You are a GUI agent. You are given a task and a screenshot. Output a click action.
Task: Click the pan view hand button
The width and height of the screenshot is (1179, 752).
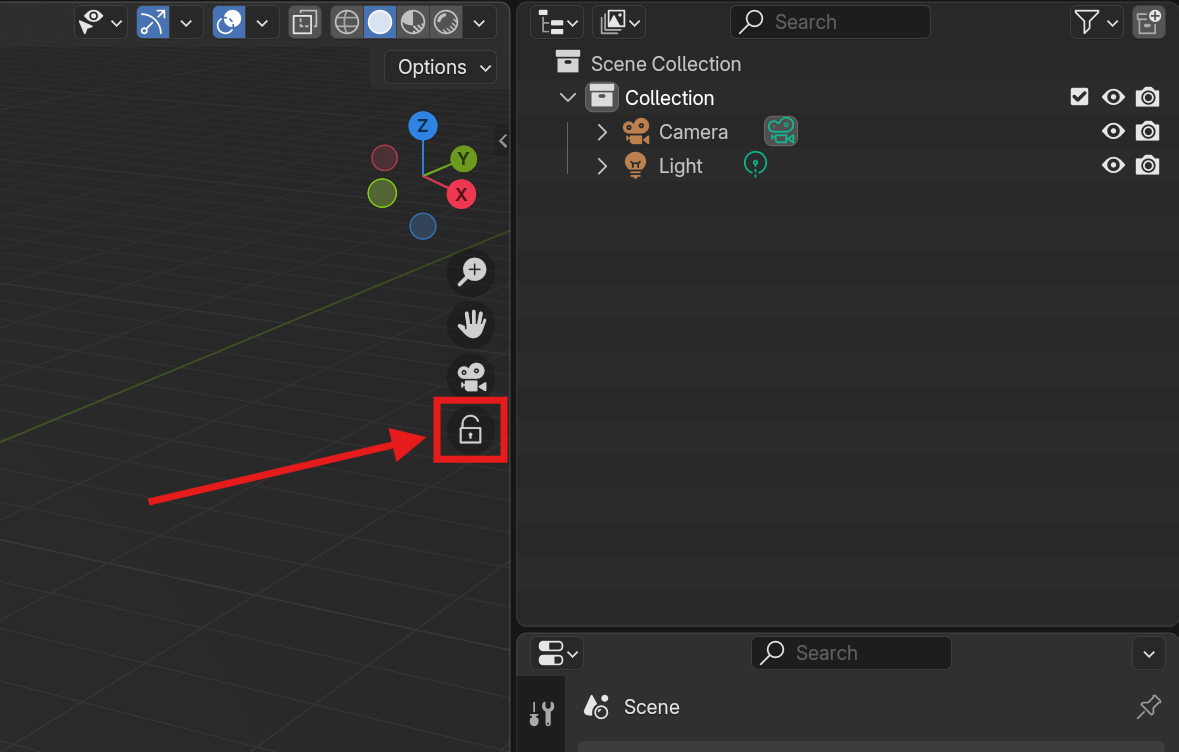coord(471,324)
